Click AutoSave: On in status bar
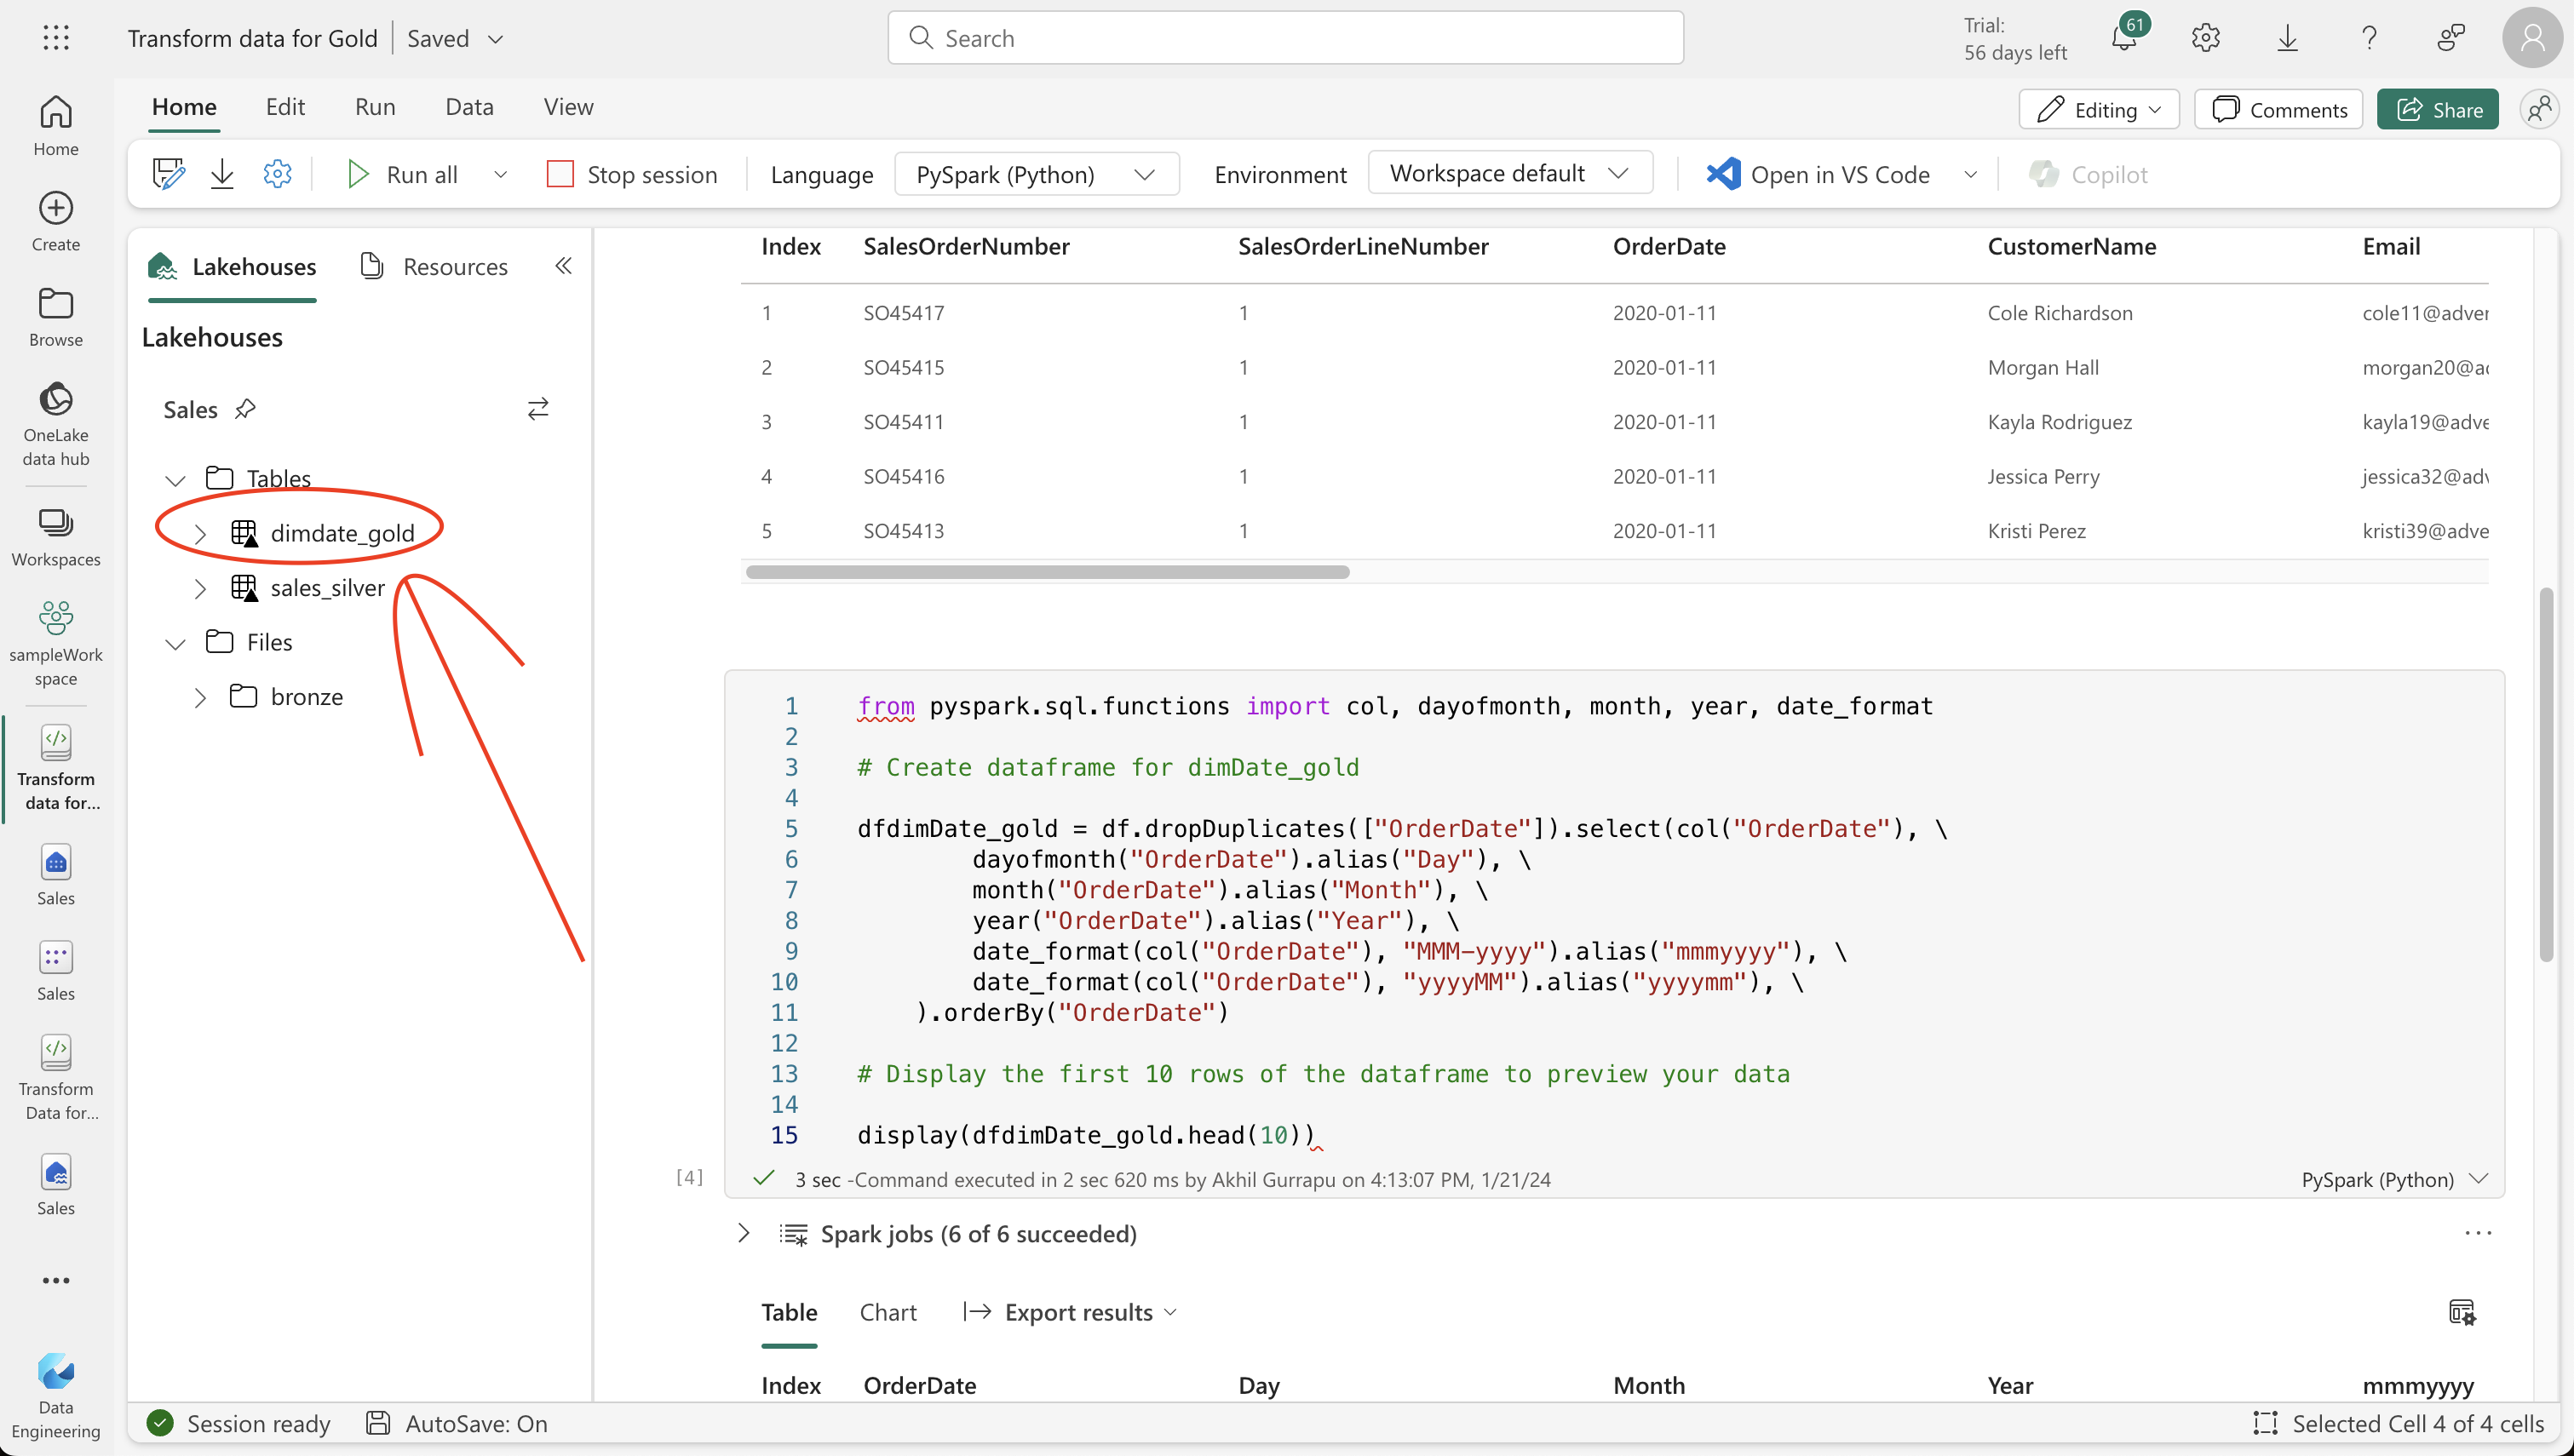 457,1423
